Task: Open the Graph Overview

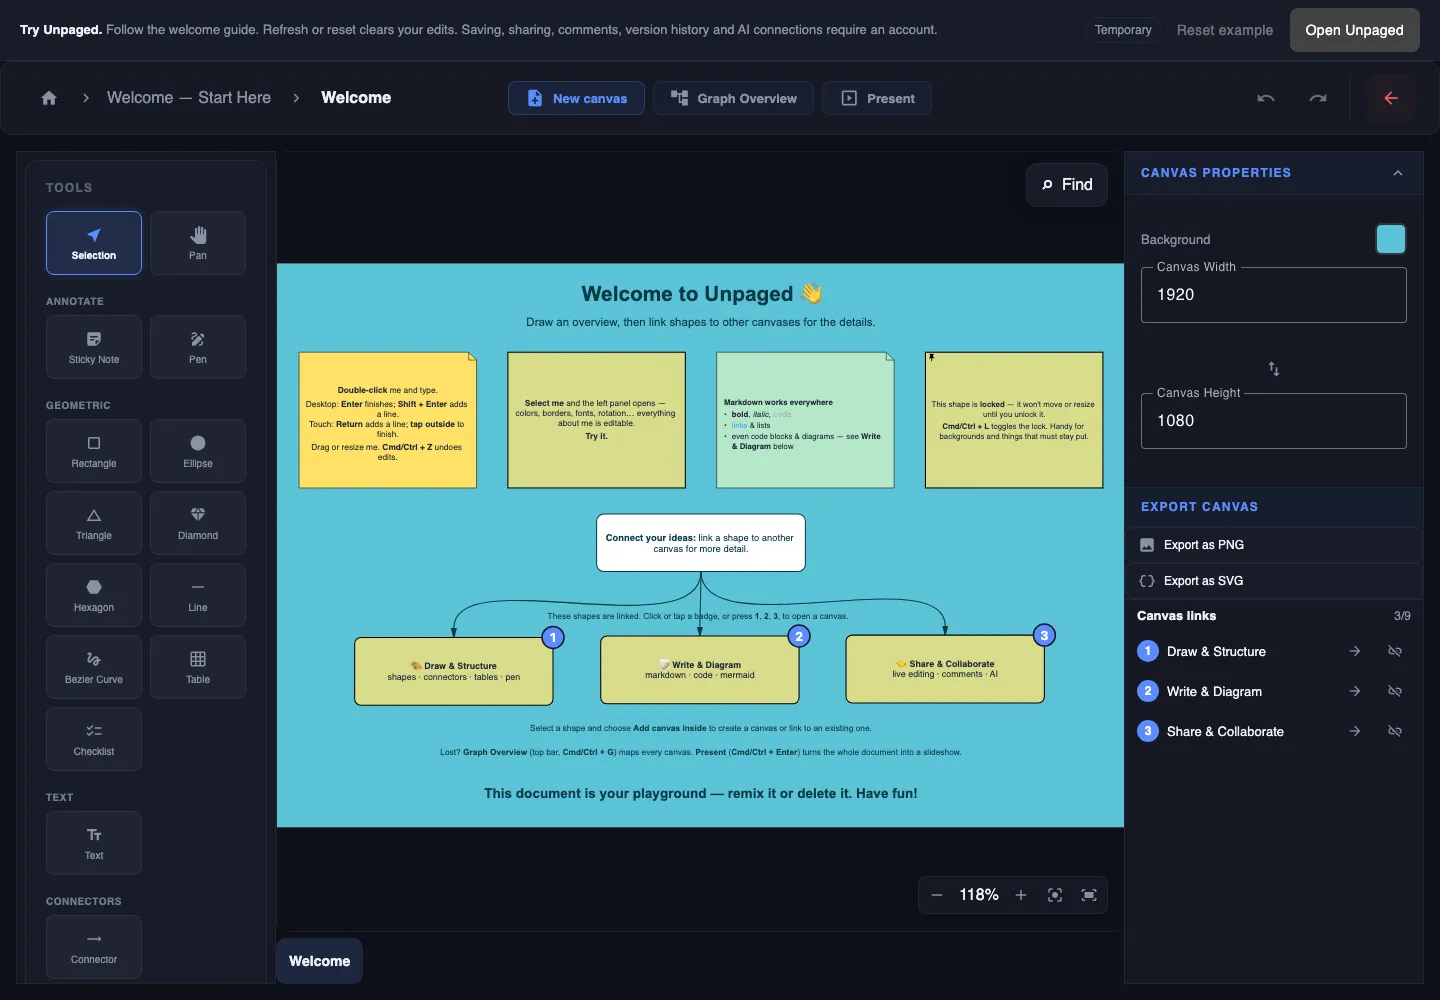Action: 734,98
